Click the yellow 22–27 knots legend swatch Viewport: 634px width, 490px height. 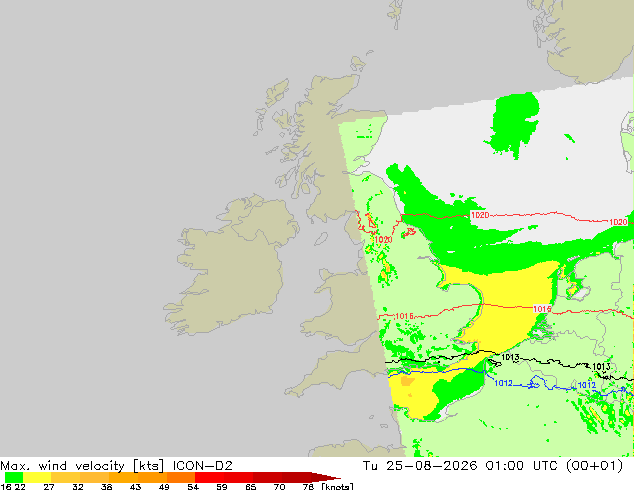(37, 477)
